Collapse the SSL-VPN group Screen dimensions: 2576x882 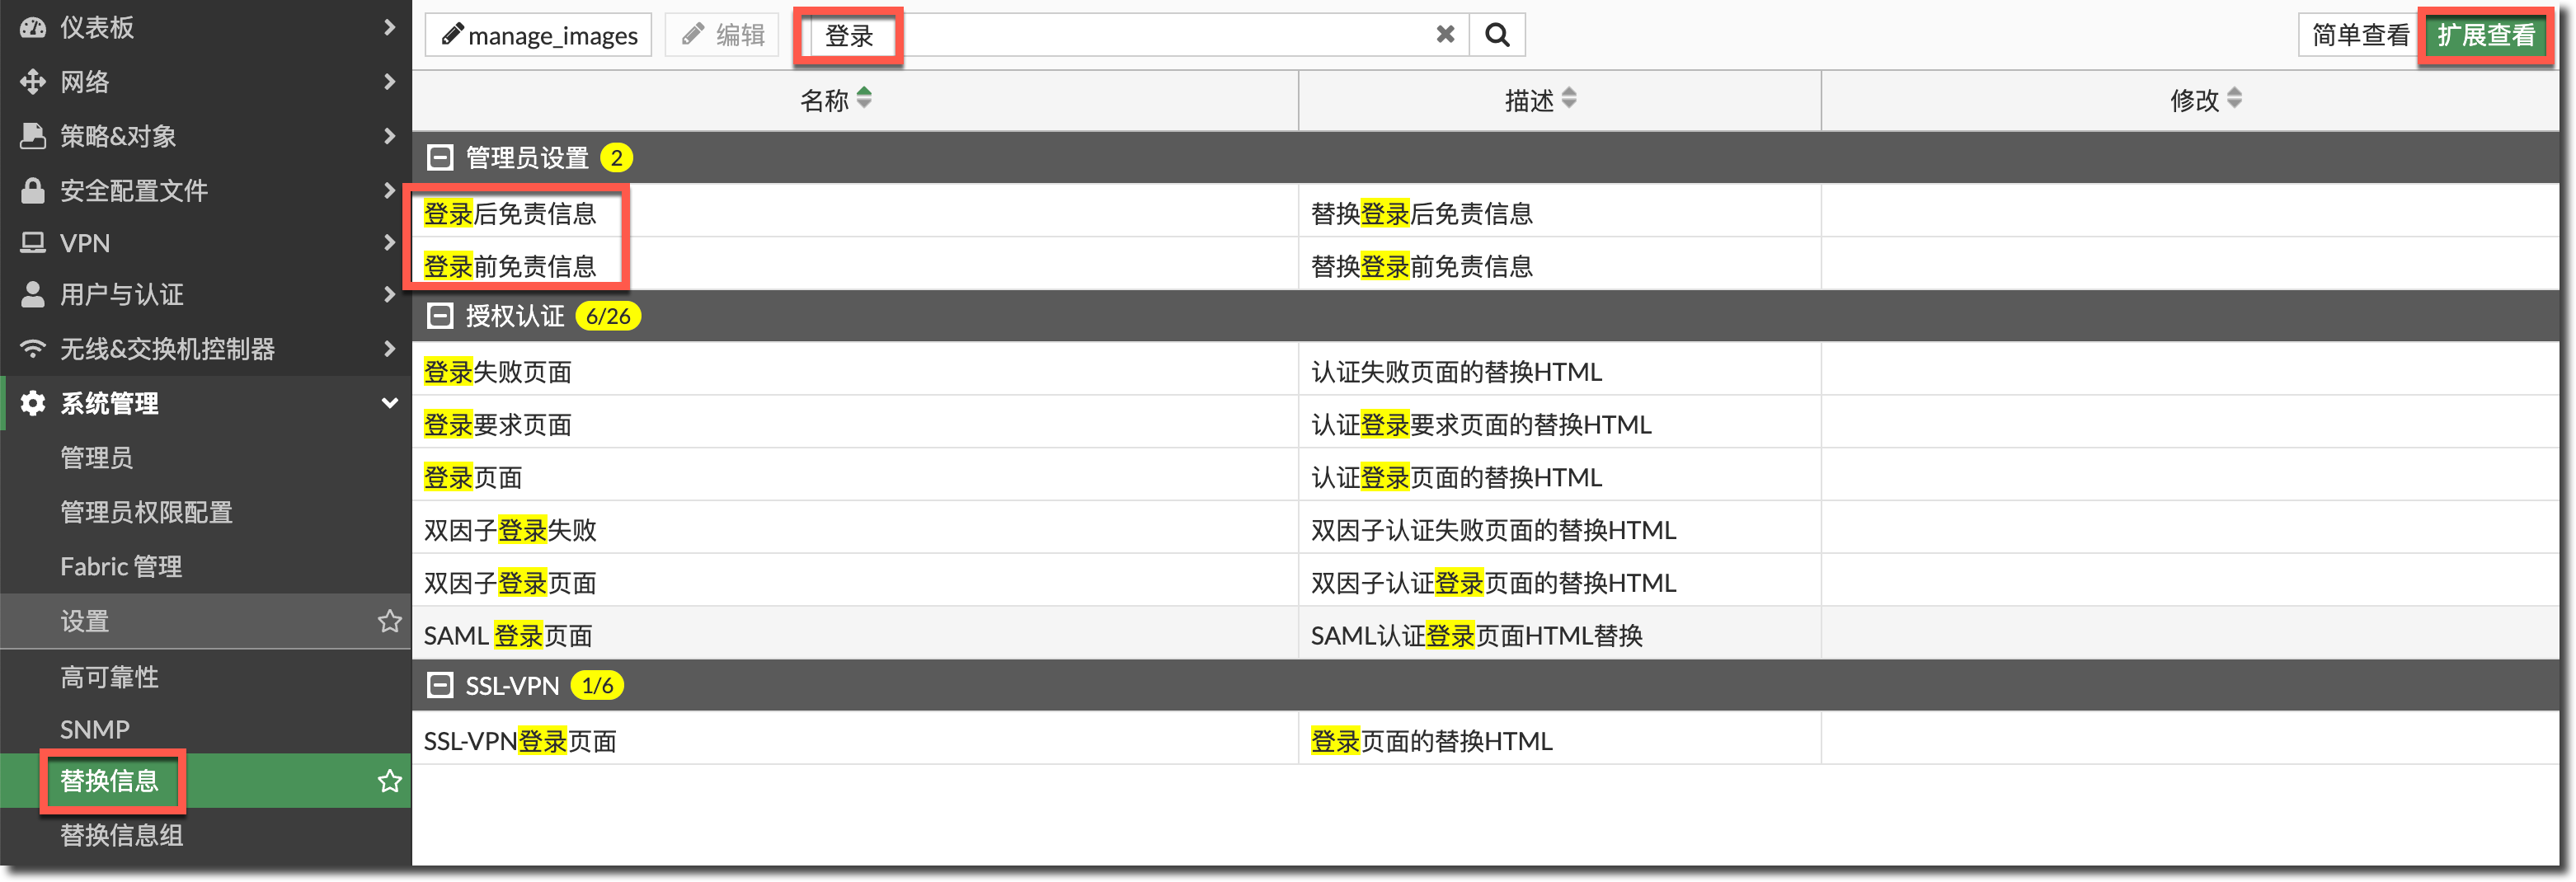click(440, 686)
